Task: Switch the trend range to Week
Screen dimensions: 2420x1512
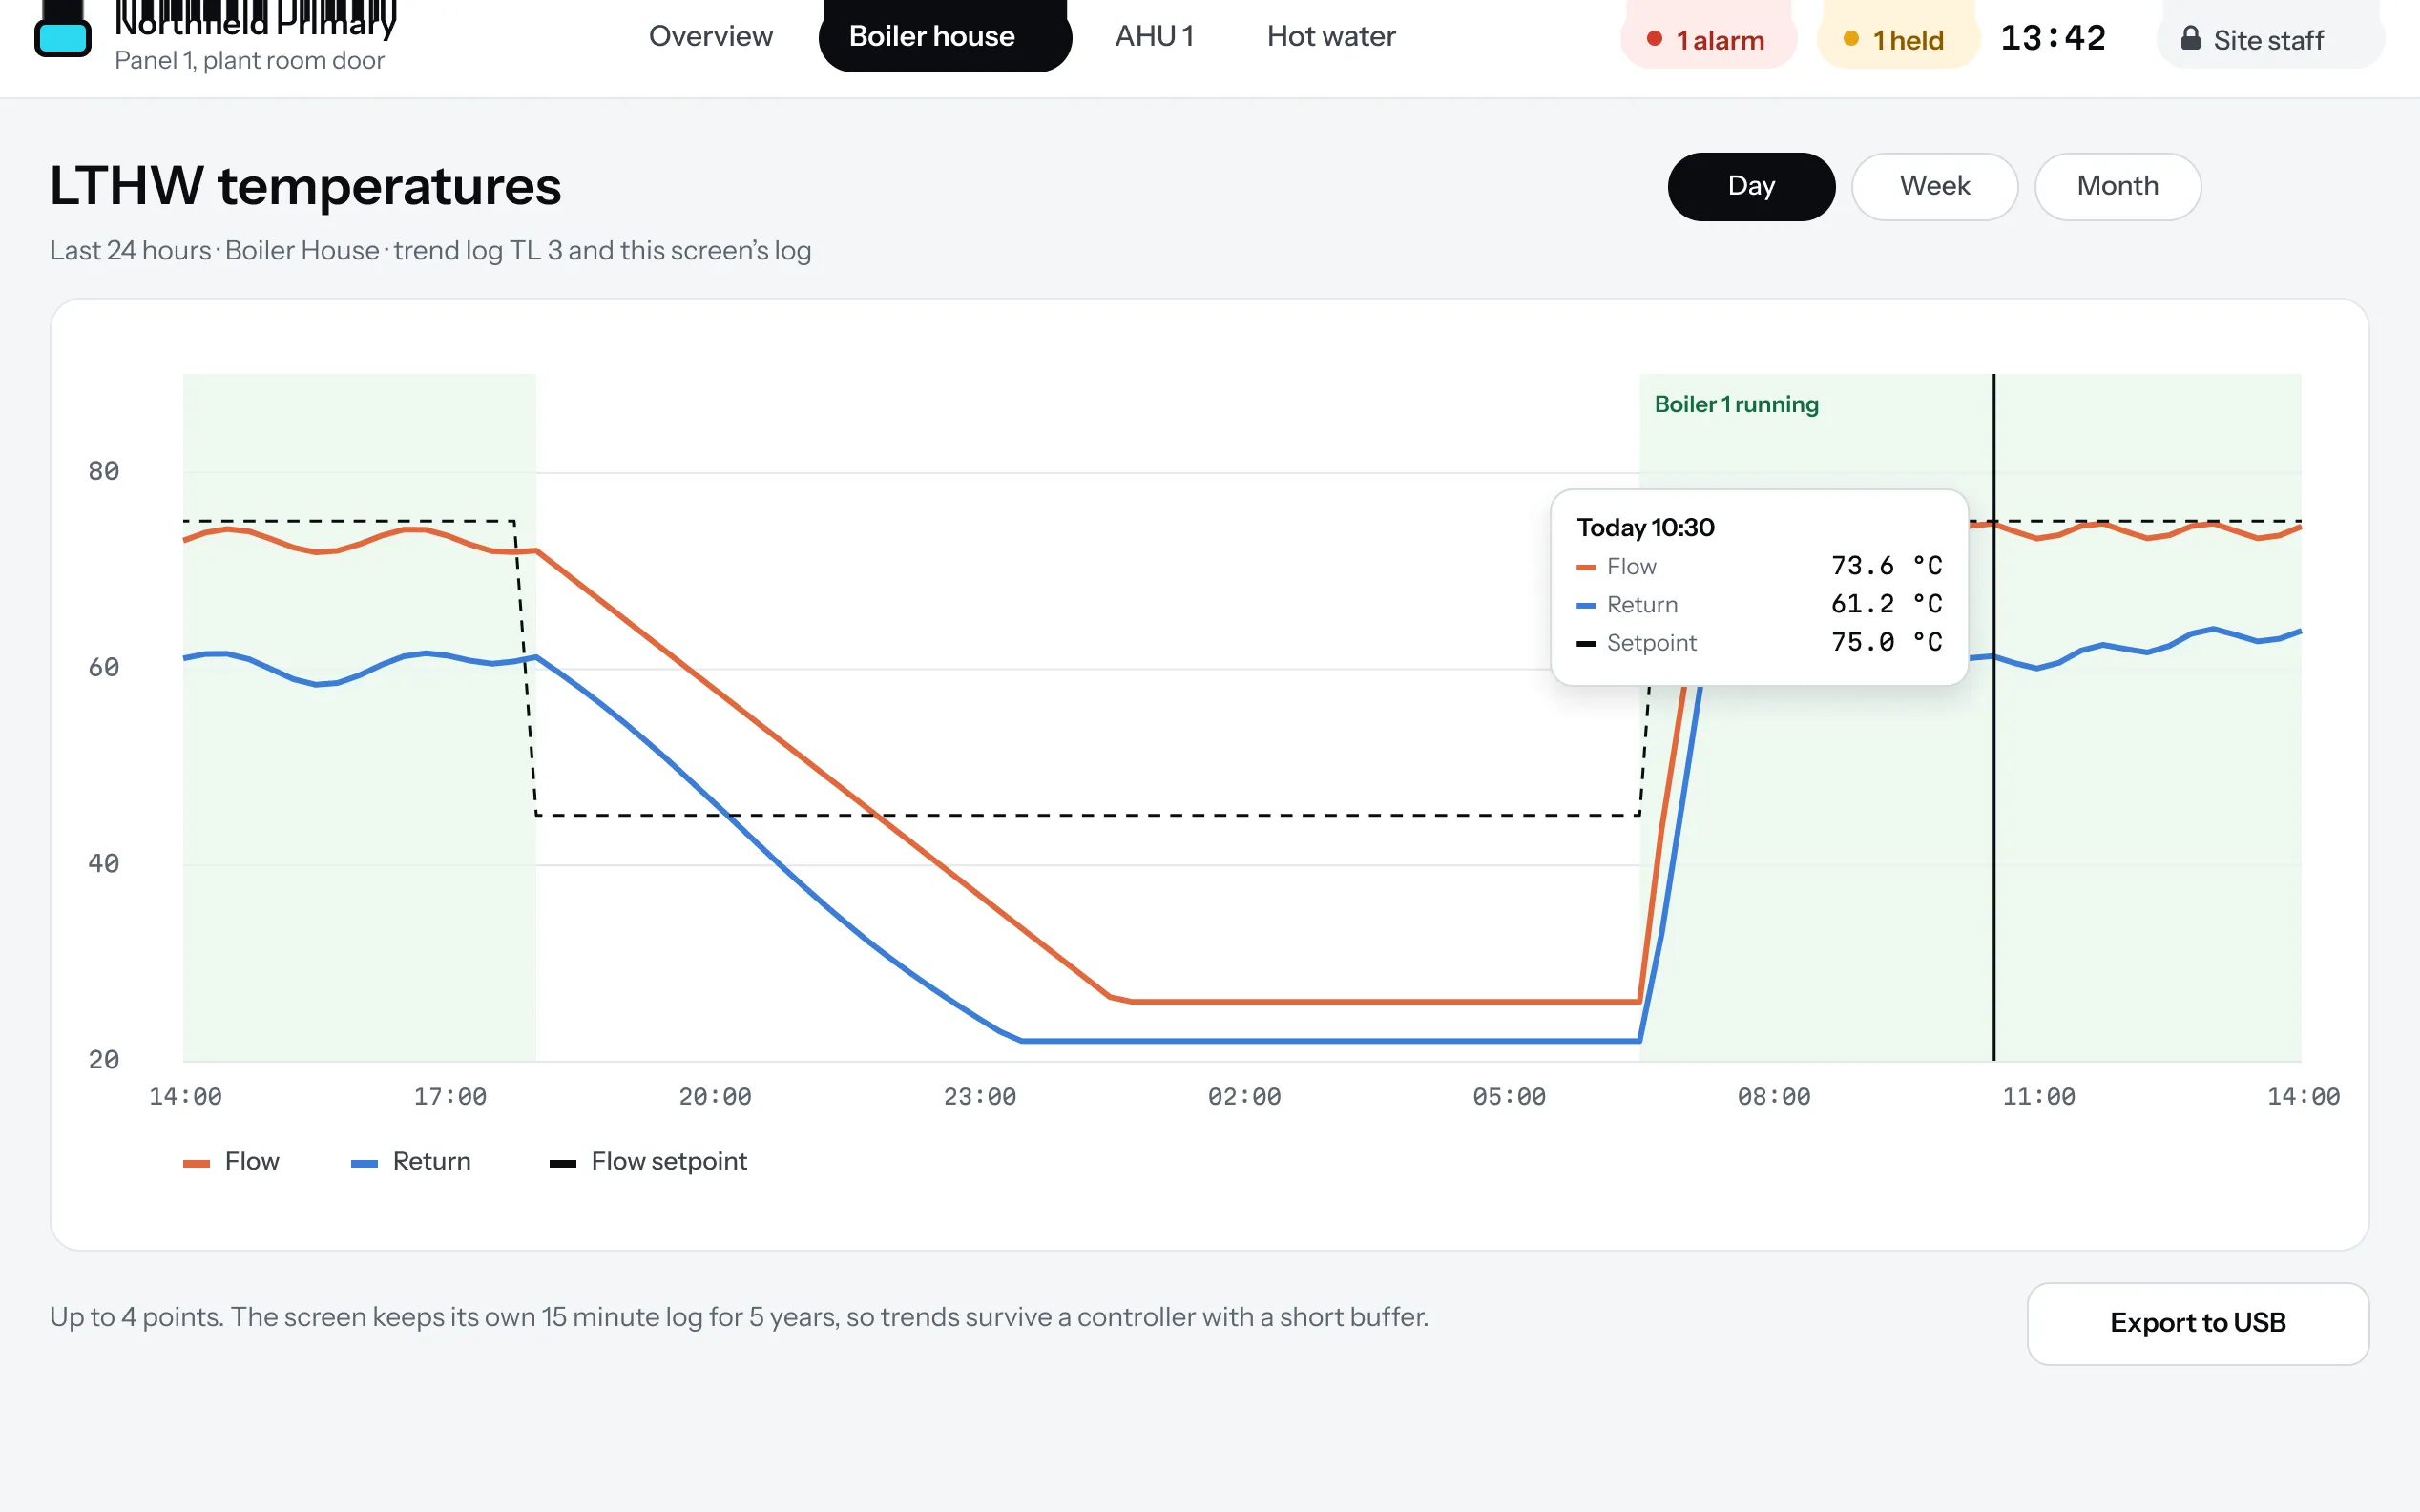Action: click(x=1934, y=186)
